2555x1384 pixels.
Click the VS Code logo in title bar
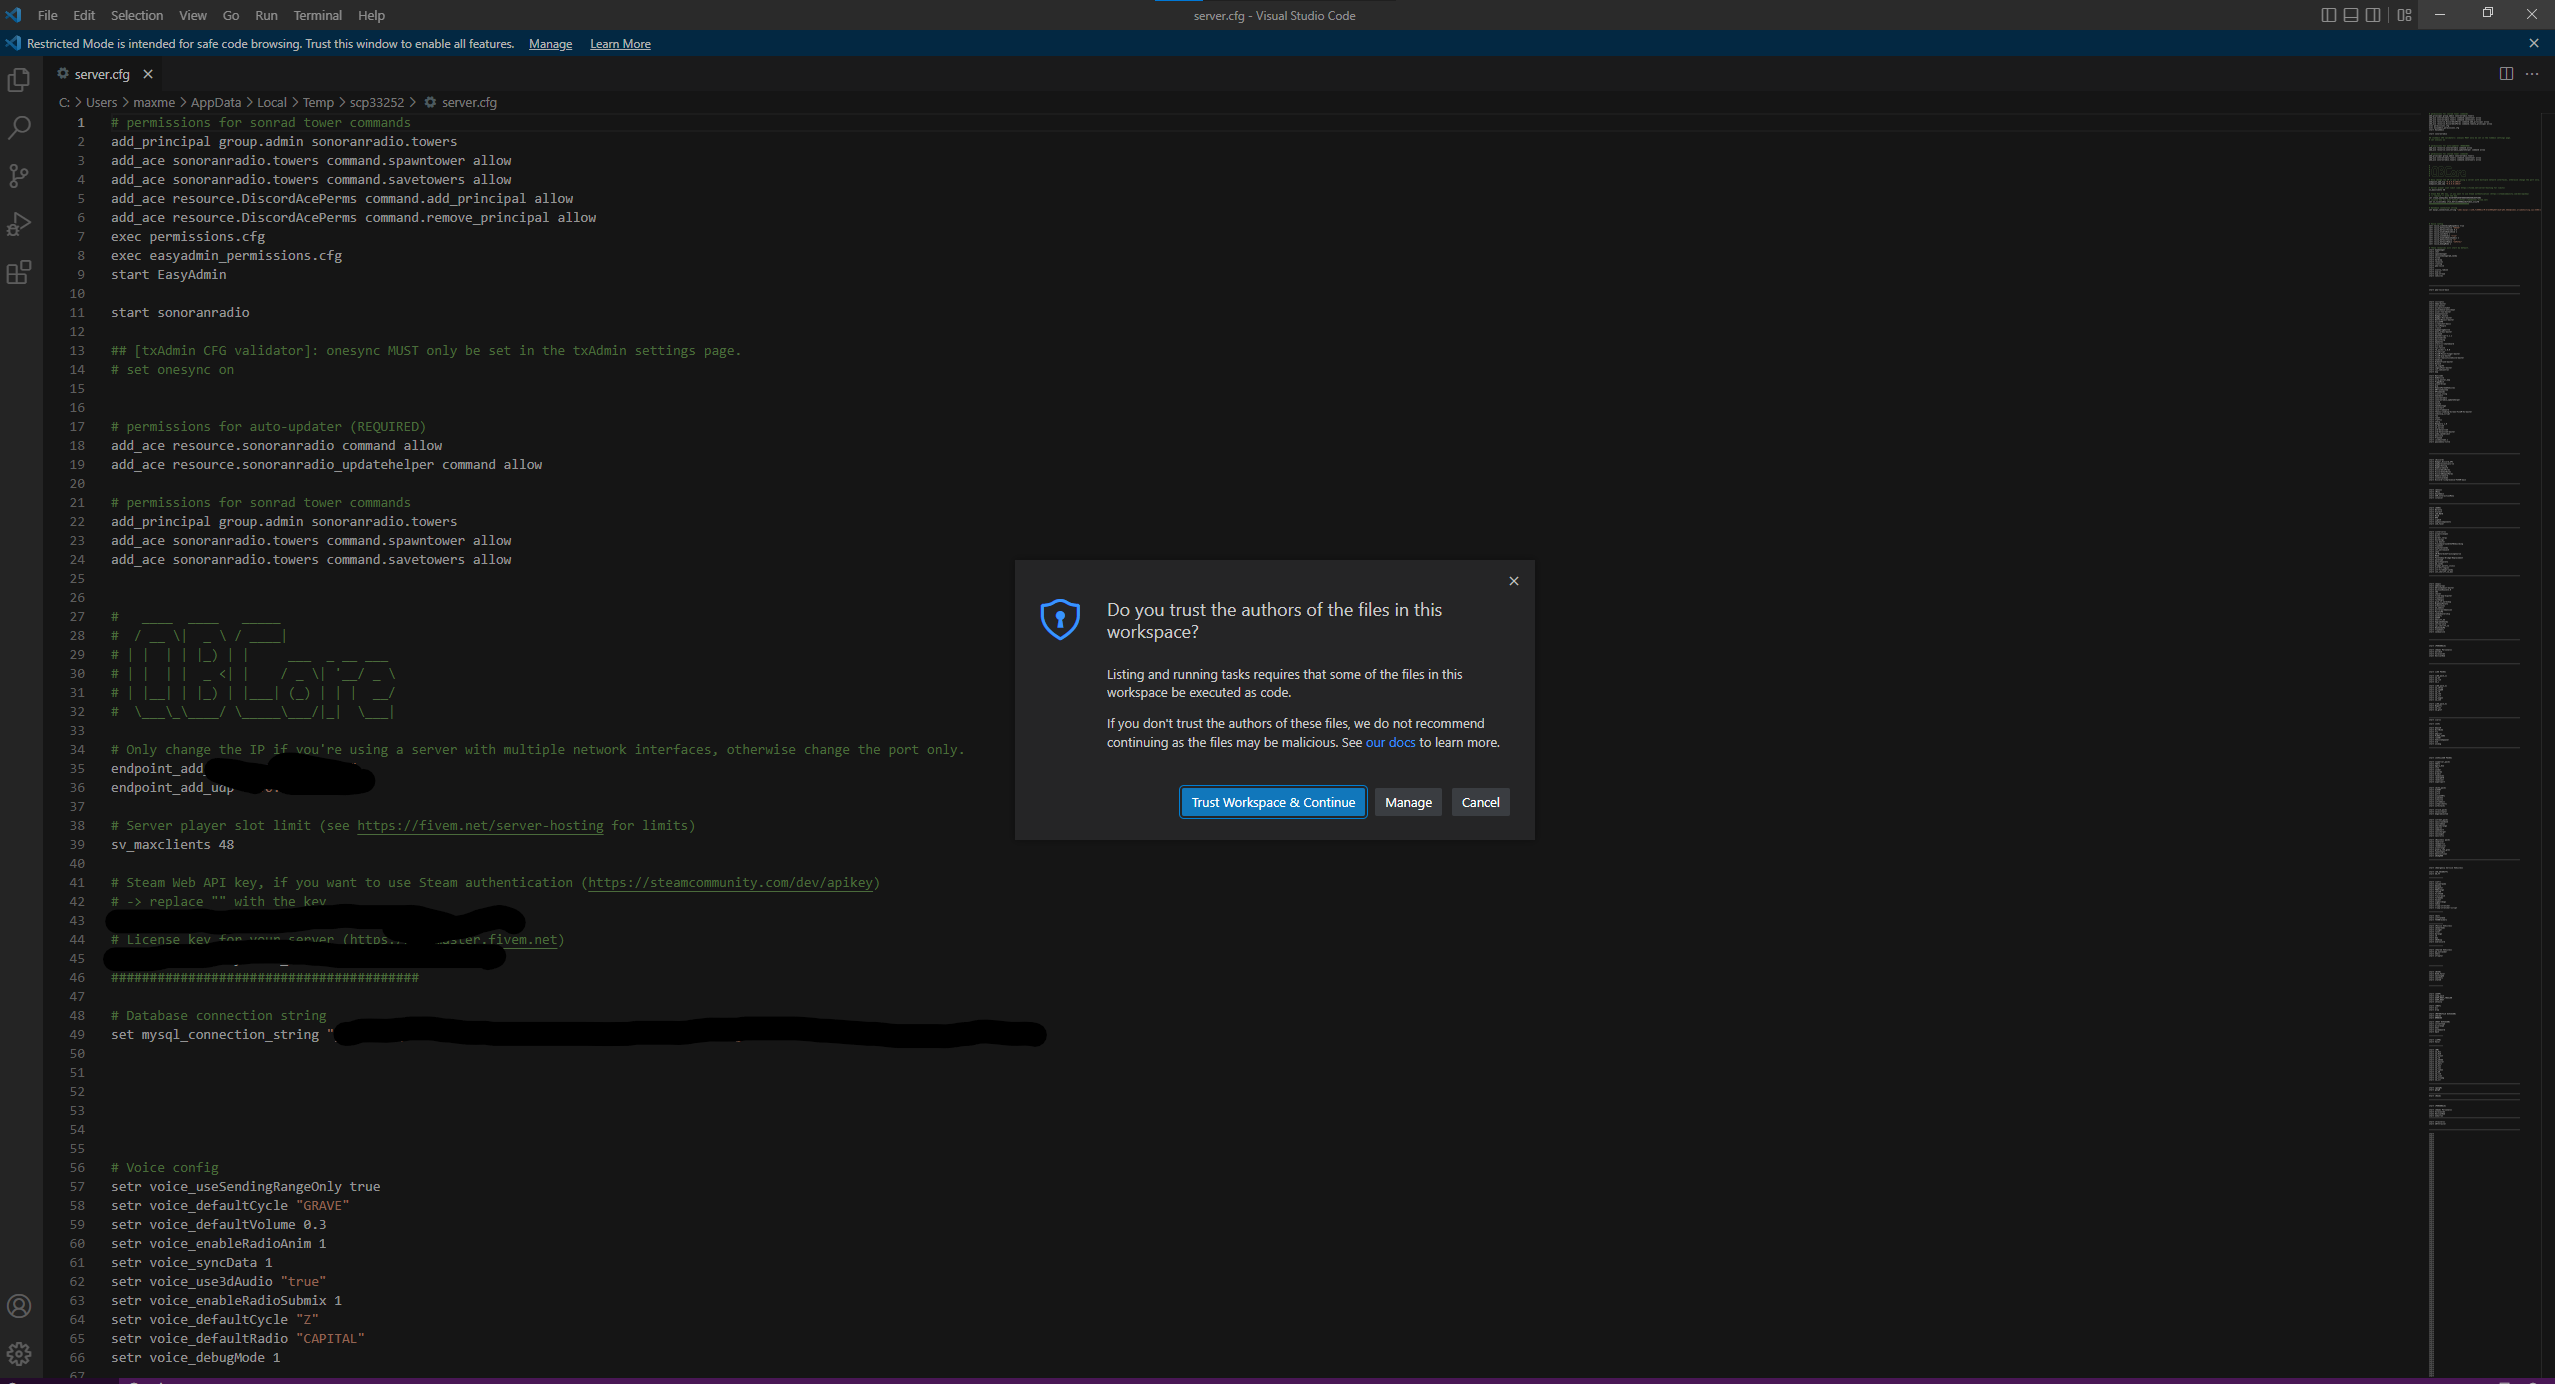pyautogui.click(x=14, y=15)
